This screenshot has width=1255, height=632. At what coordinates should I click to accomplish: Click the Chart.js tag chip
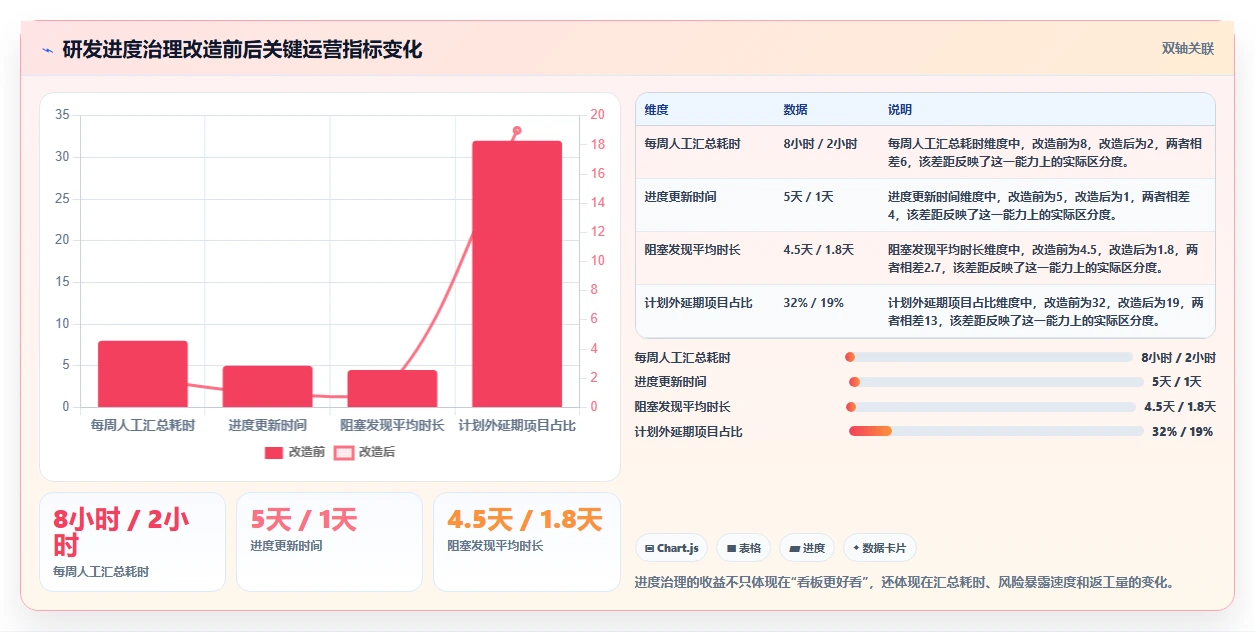point(671,548)
